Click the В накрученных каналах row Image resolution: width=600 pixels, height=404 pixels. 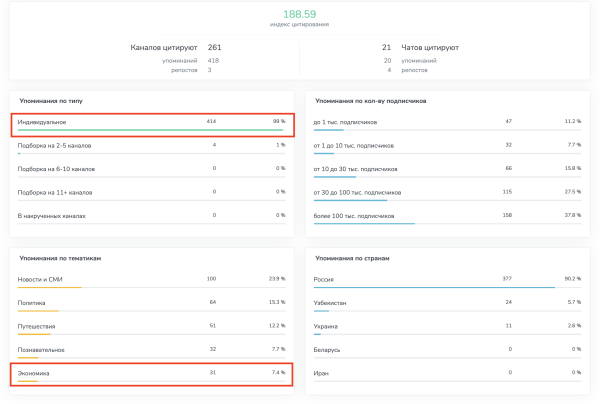pos(152,215)
